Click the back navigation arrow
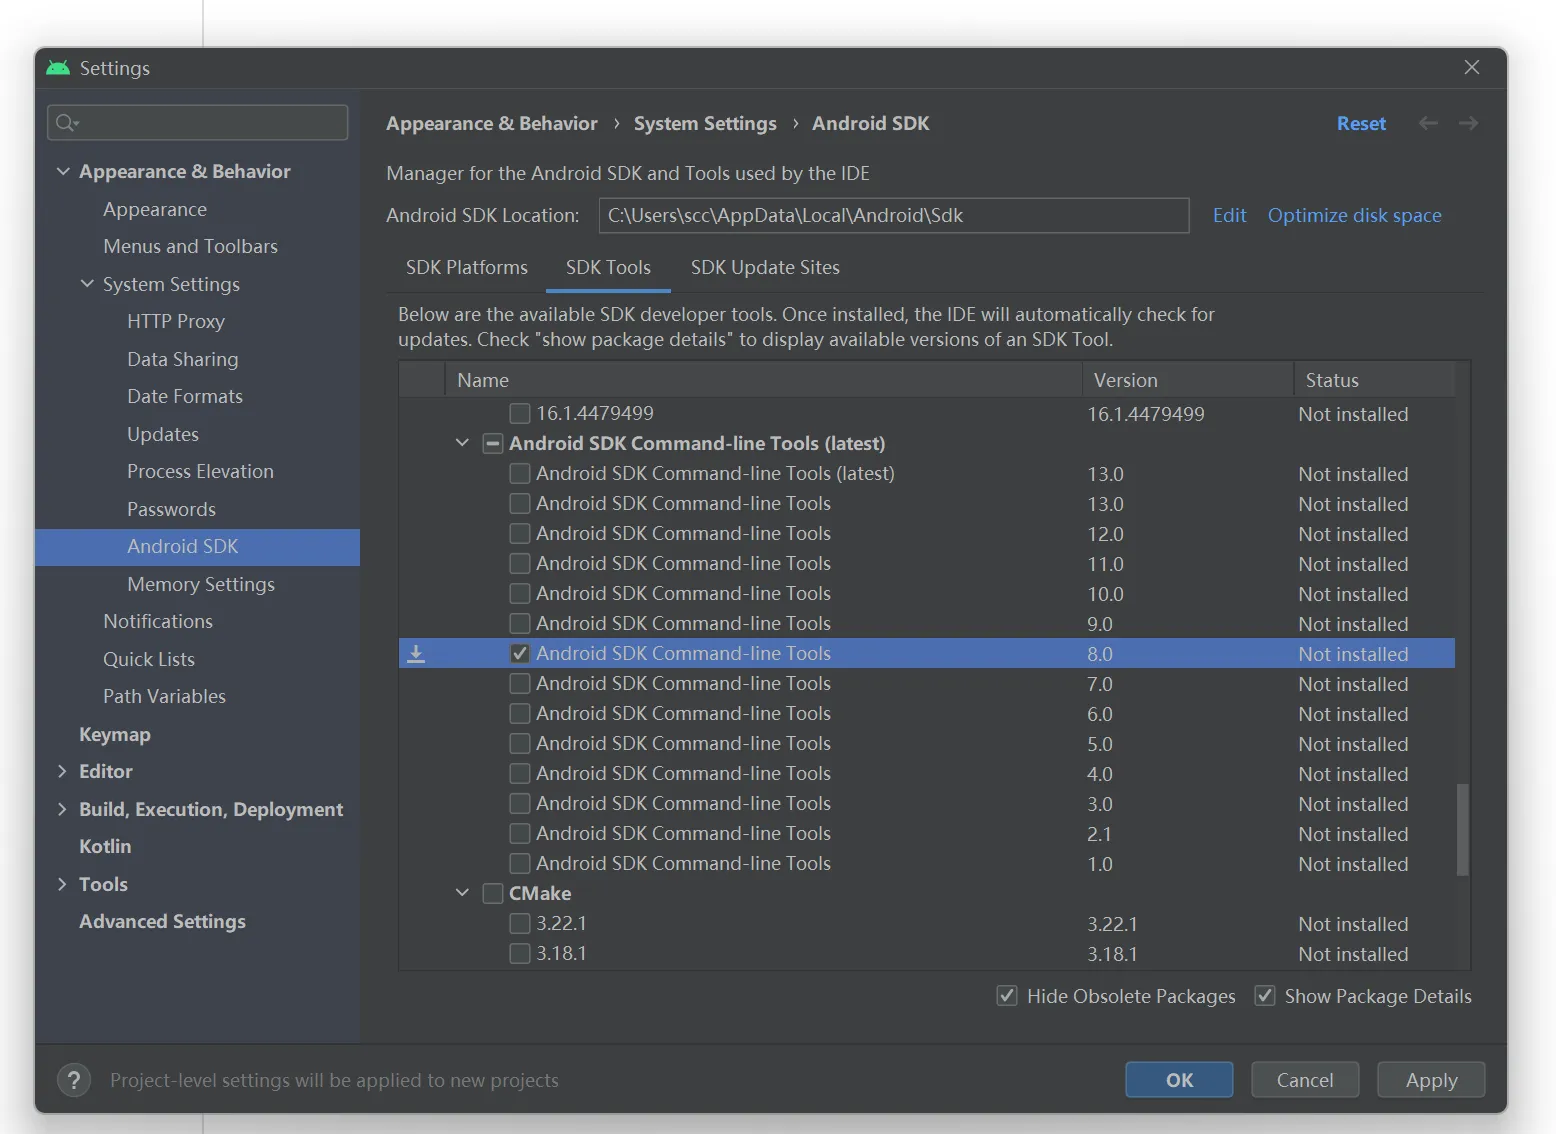Screen dimensions: 1556x1134 click(x=1428, y=123)
